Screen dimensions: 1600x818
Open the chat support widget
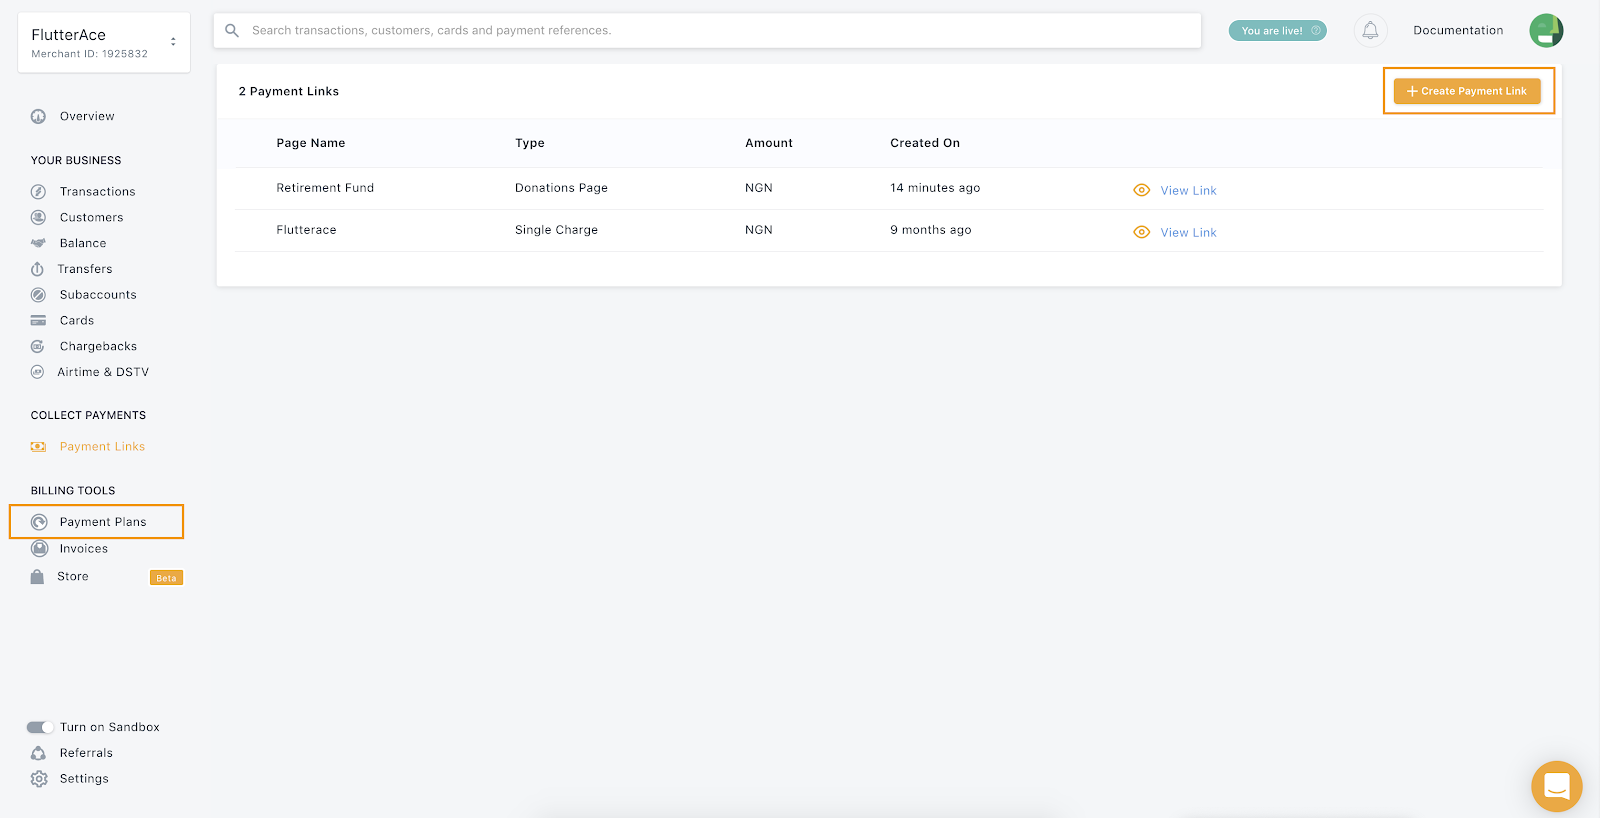pos(1557,786)
